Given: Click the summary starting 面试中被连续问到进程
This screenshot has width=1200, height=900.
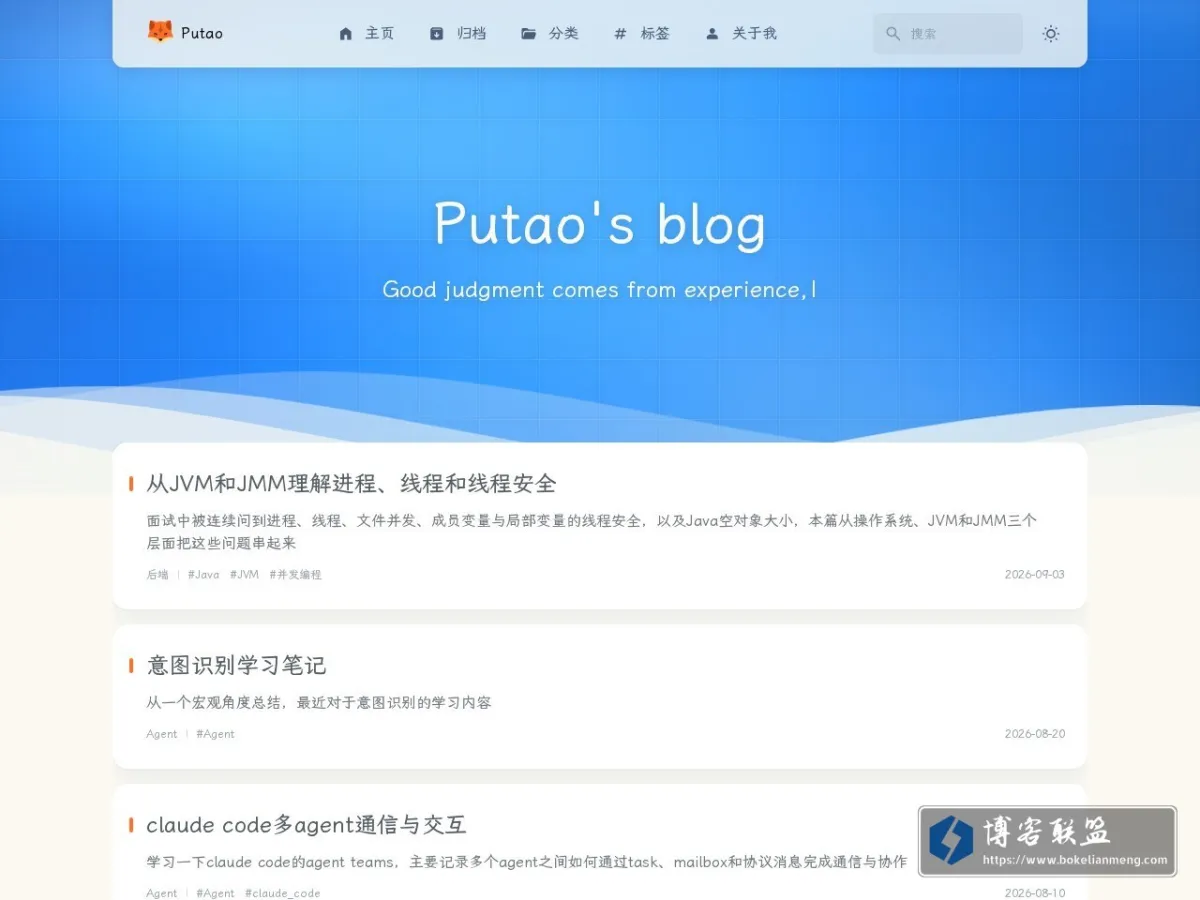Looking at the screenshot, I should tap(592, 532).
